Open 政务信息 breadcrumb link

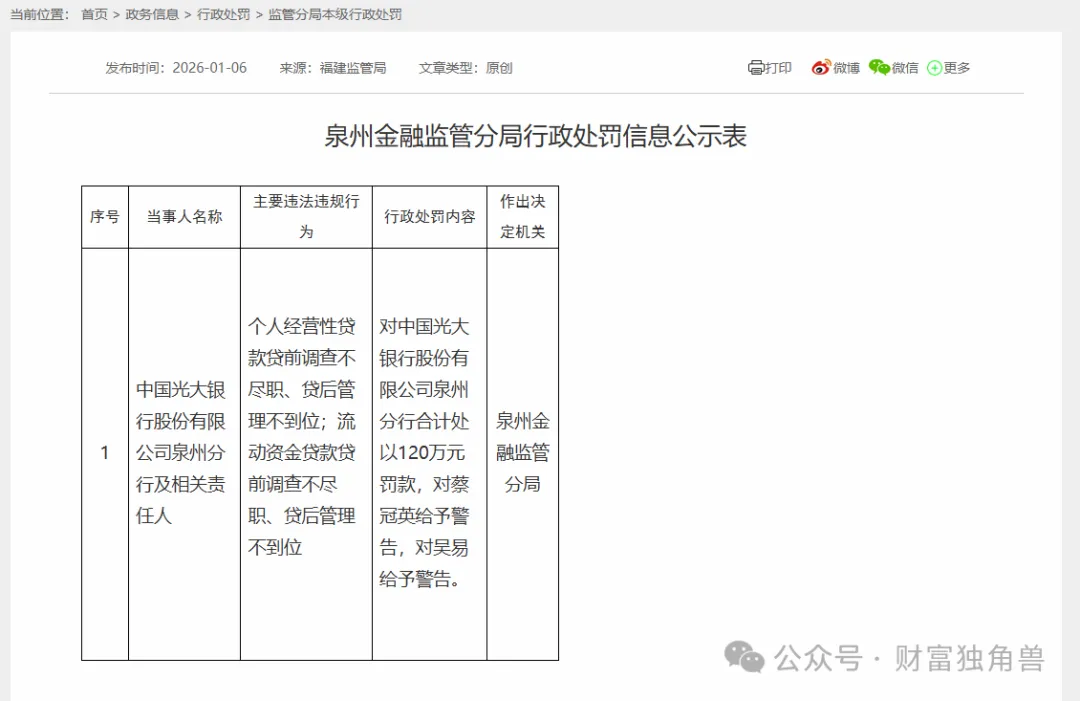click(x=152, y=14)
